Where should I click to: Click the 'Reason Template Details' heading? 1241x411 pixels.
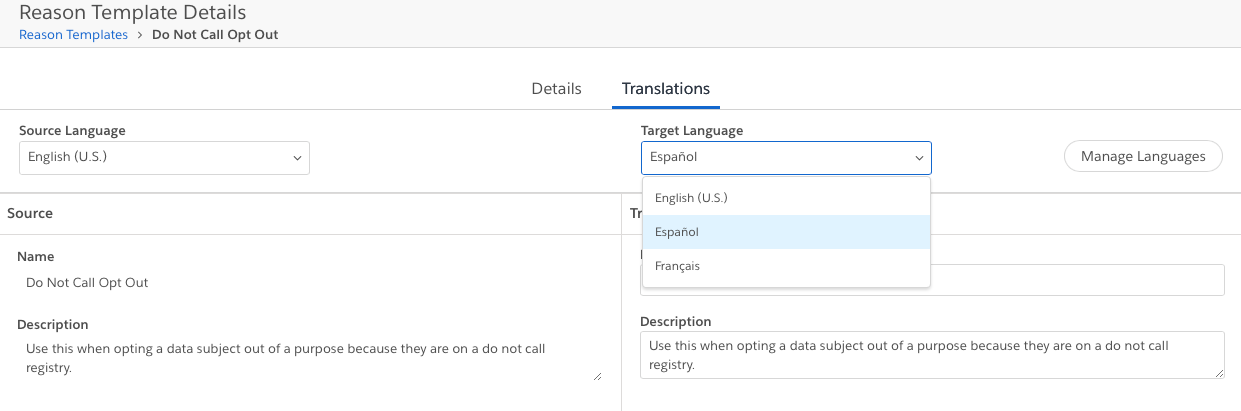click(133, 13)
